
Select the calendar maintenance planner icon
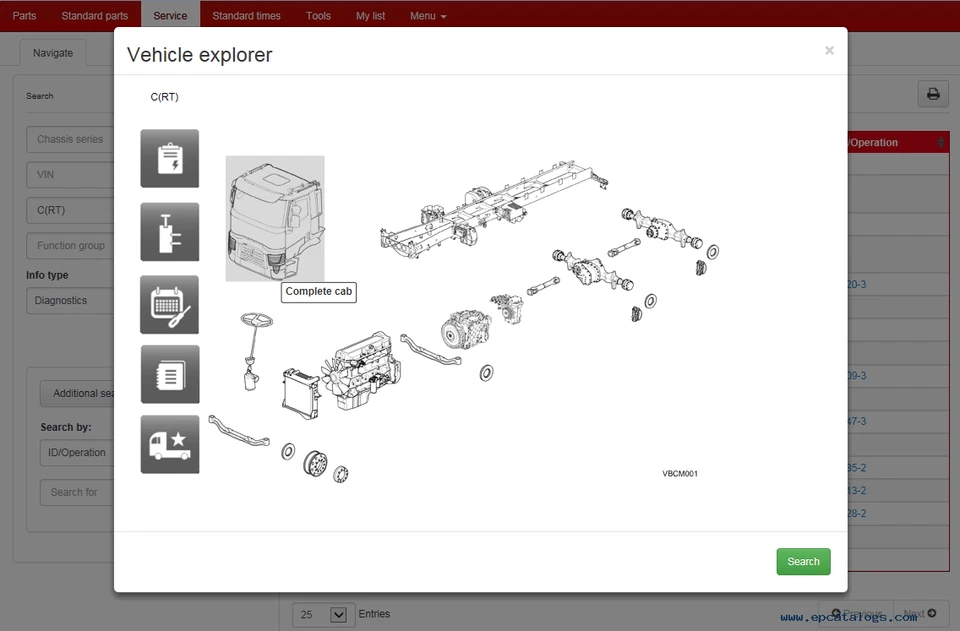pyautogui.click(x=169, y=304)
